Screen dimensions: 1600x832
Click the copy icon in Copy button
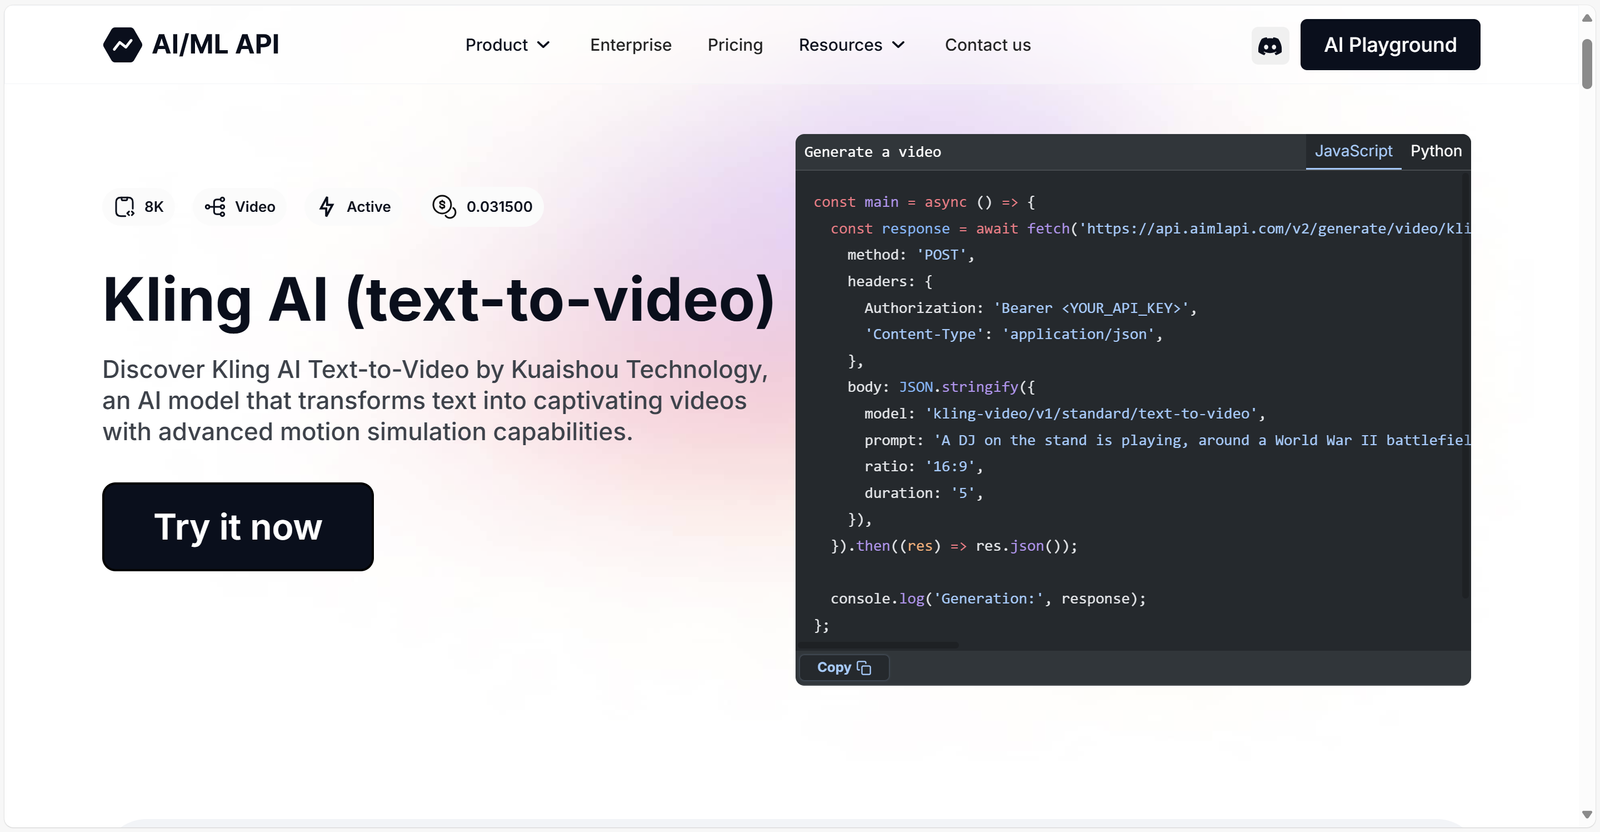(x=864, y=668)
